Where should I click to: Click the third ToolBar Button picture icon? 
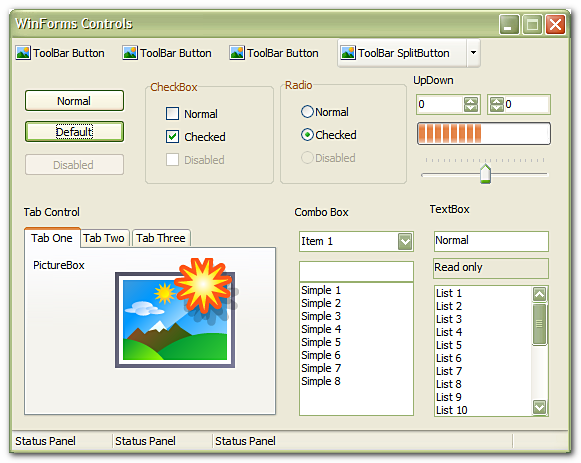(237, 53)
